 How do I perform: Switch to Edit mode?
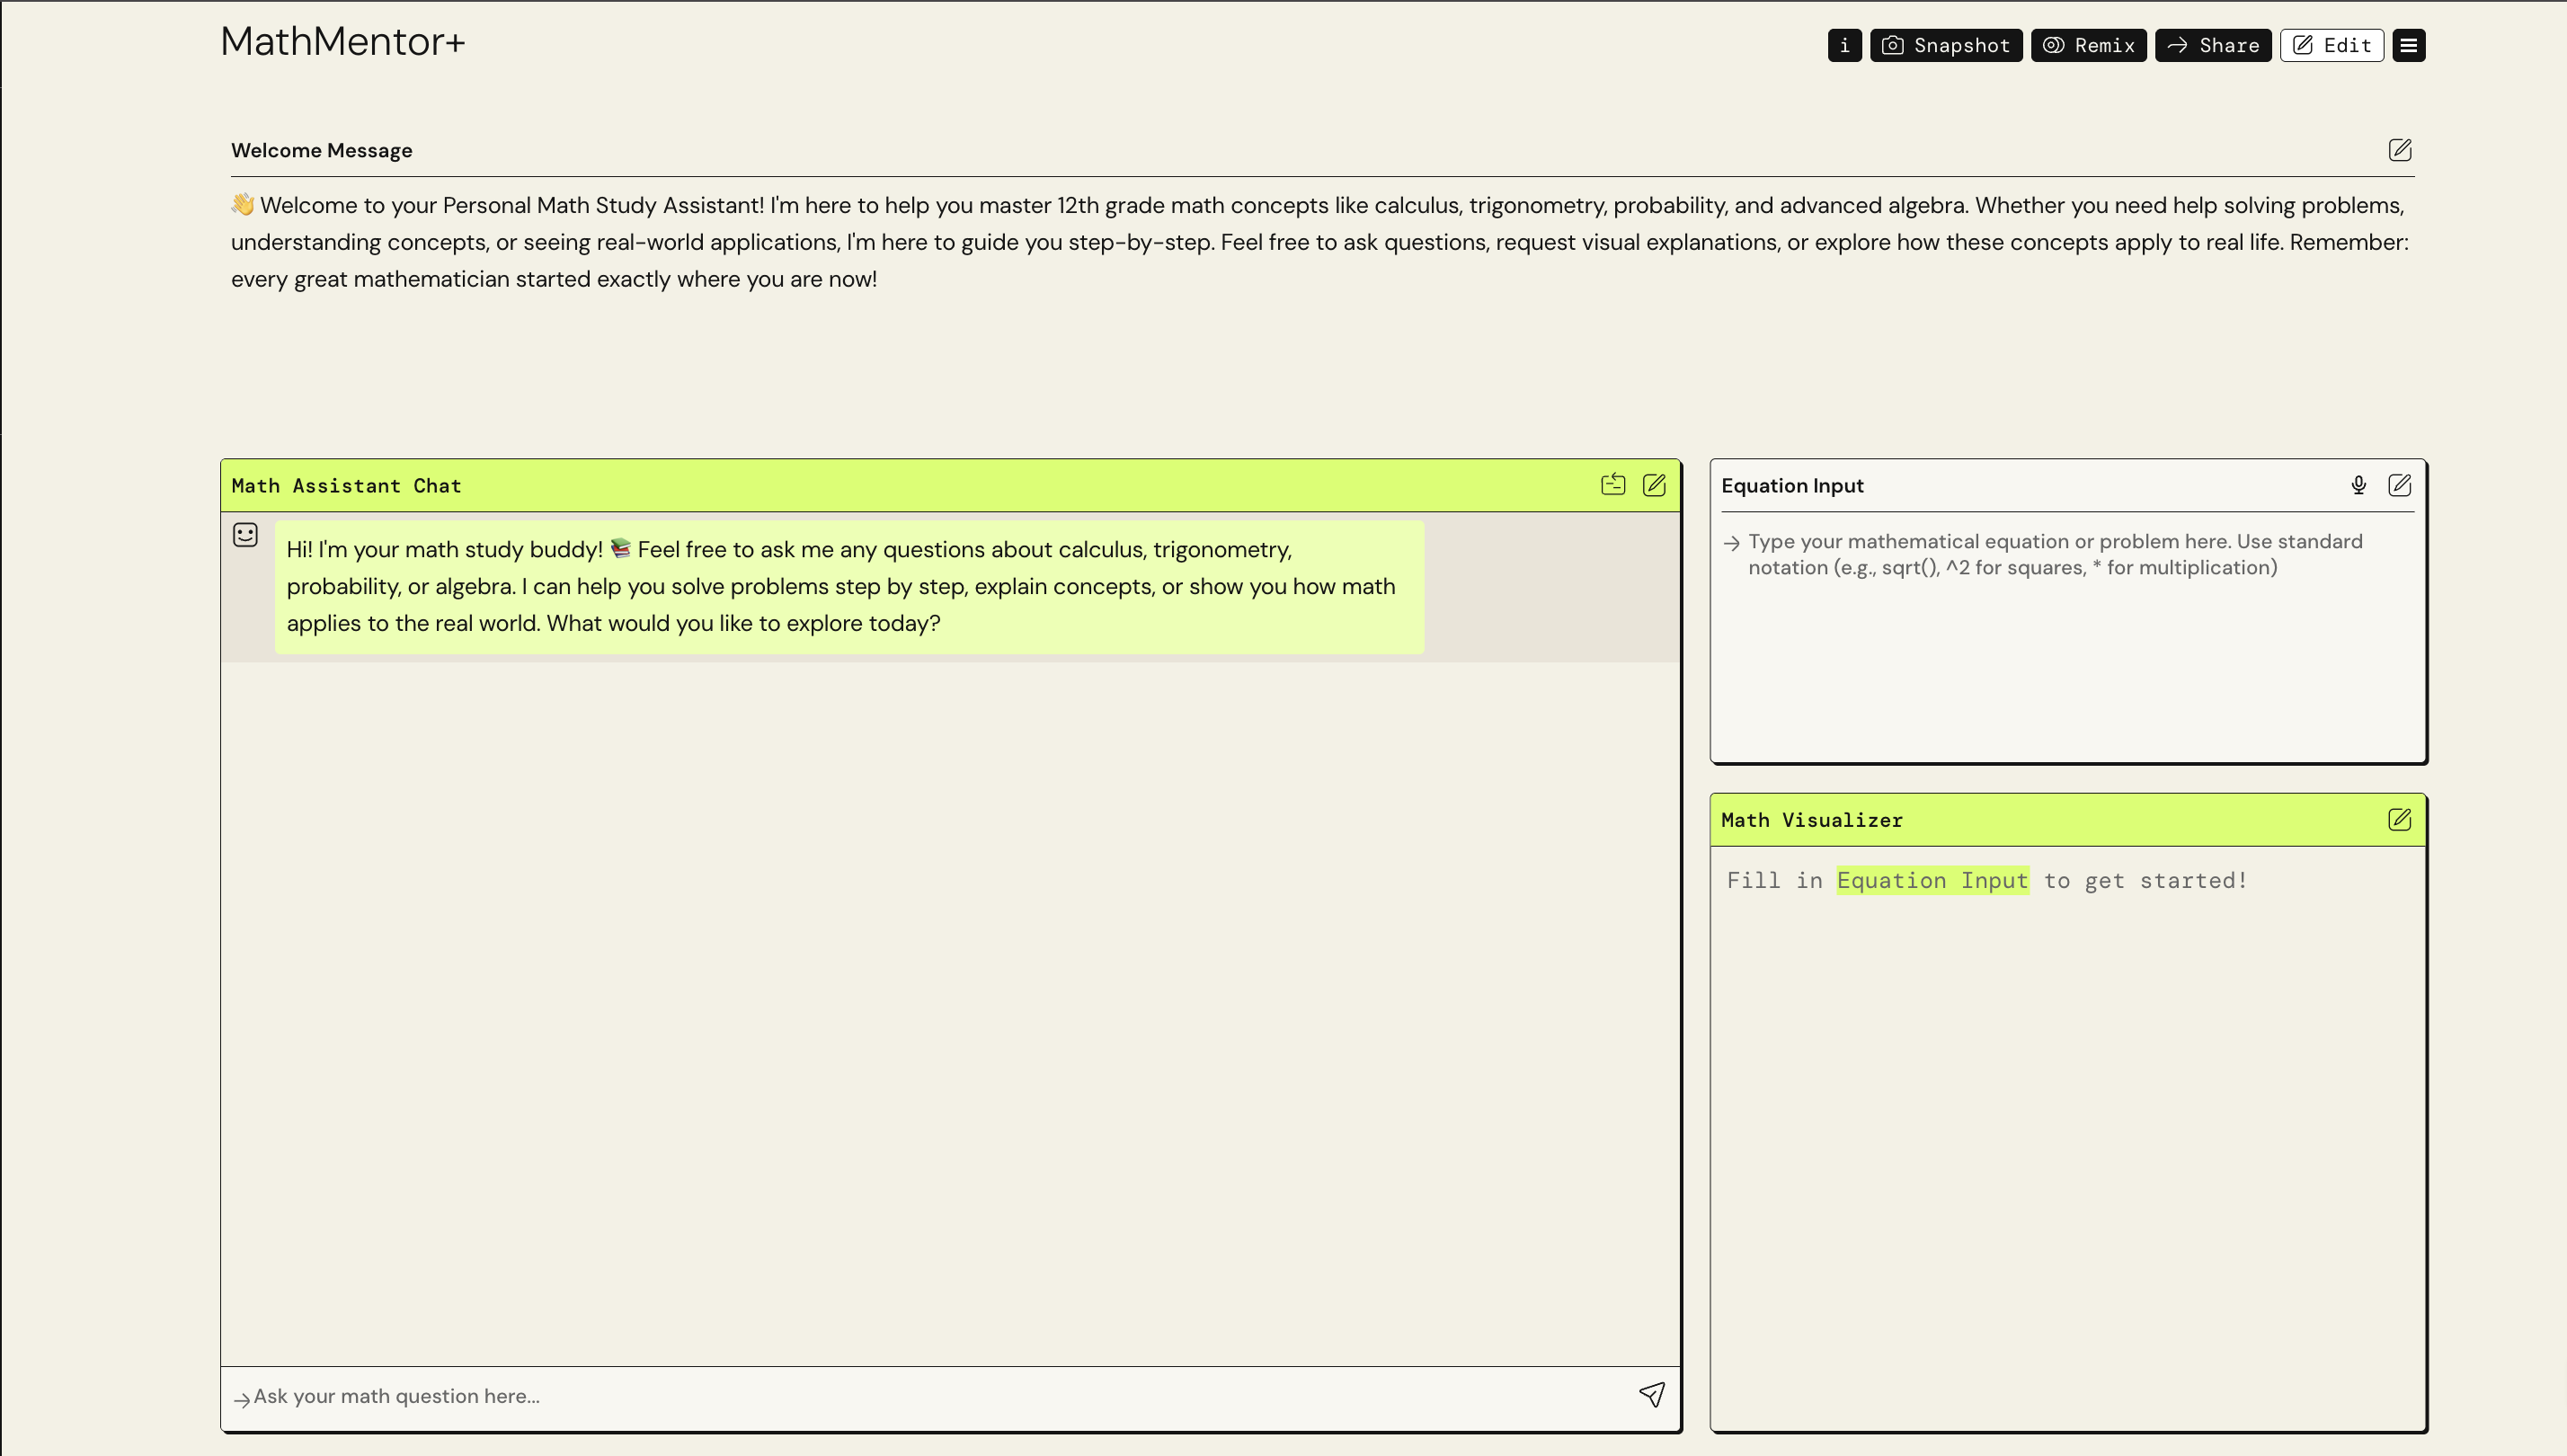pos(2331,45)
